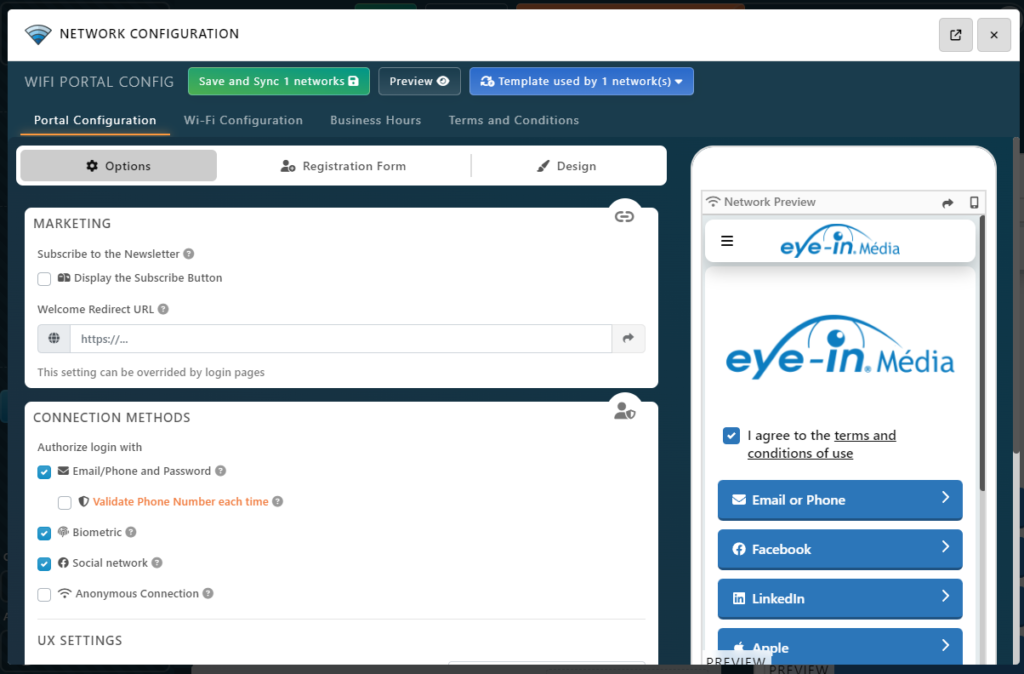Image resolution: width=1024 pixels, height=674 pixels.
Task: Show help for Anonymous Connection
Action: [x=208, y=593]
